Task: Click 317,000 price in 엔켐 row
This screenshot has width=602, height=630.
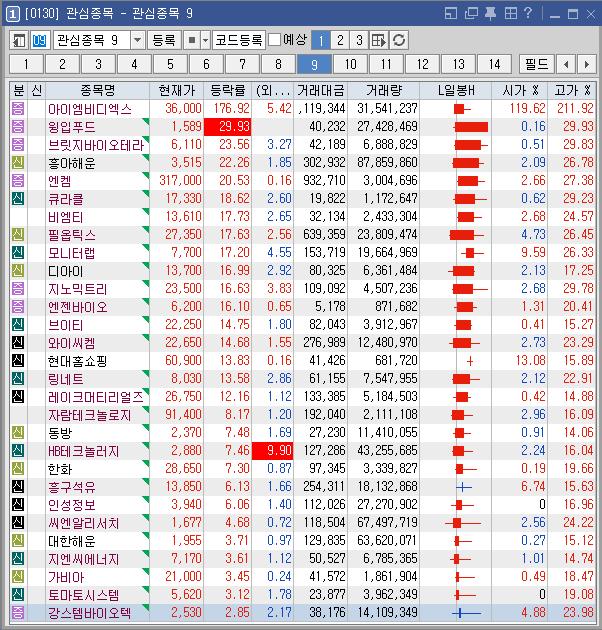Action: pos(180,181)
